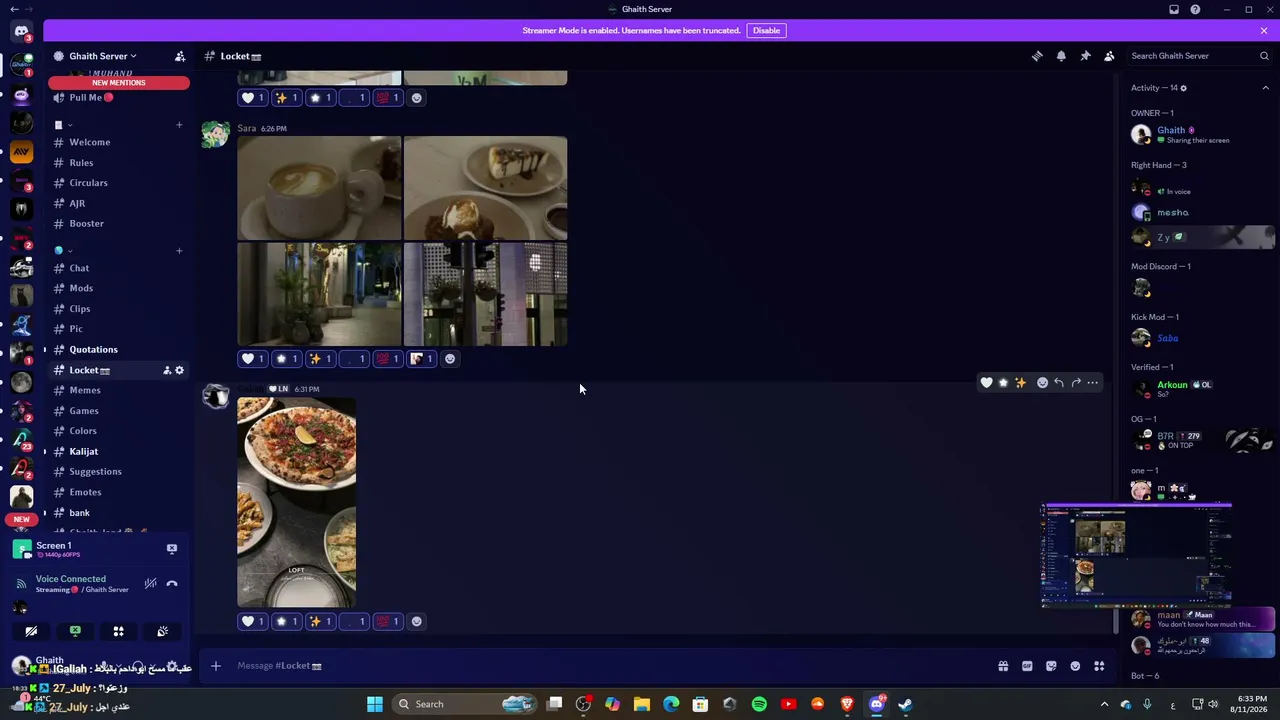Search Ghaith Server field
The height and width of the screenshot is (720, 1280).
[x=1199, y=56]
